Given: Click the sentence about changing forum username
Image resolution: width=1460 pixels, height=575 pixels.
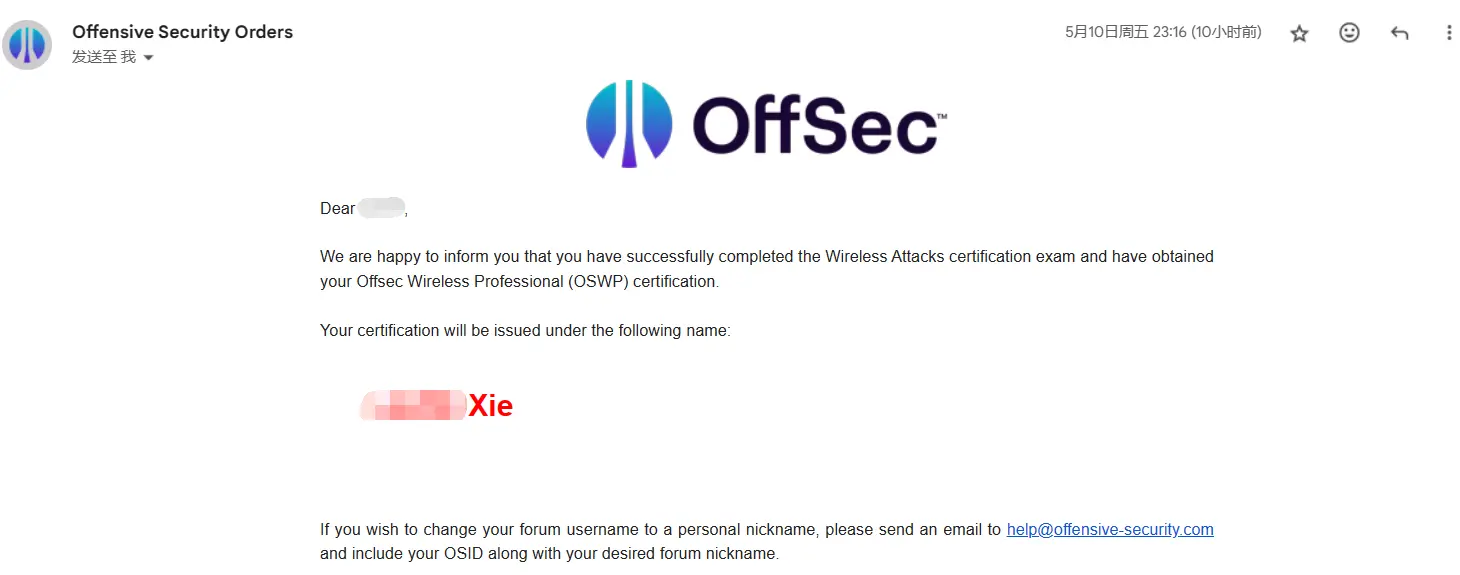Looking at the screenshot, I should pos(660,530).
